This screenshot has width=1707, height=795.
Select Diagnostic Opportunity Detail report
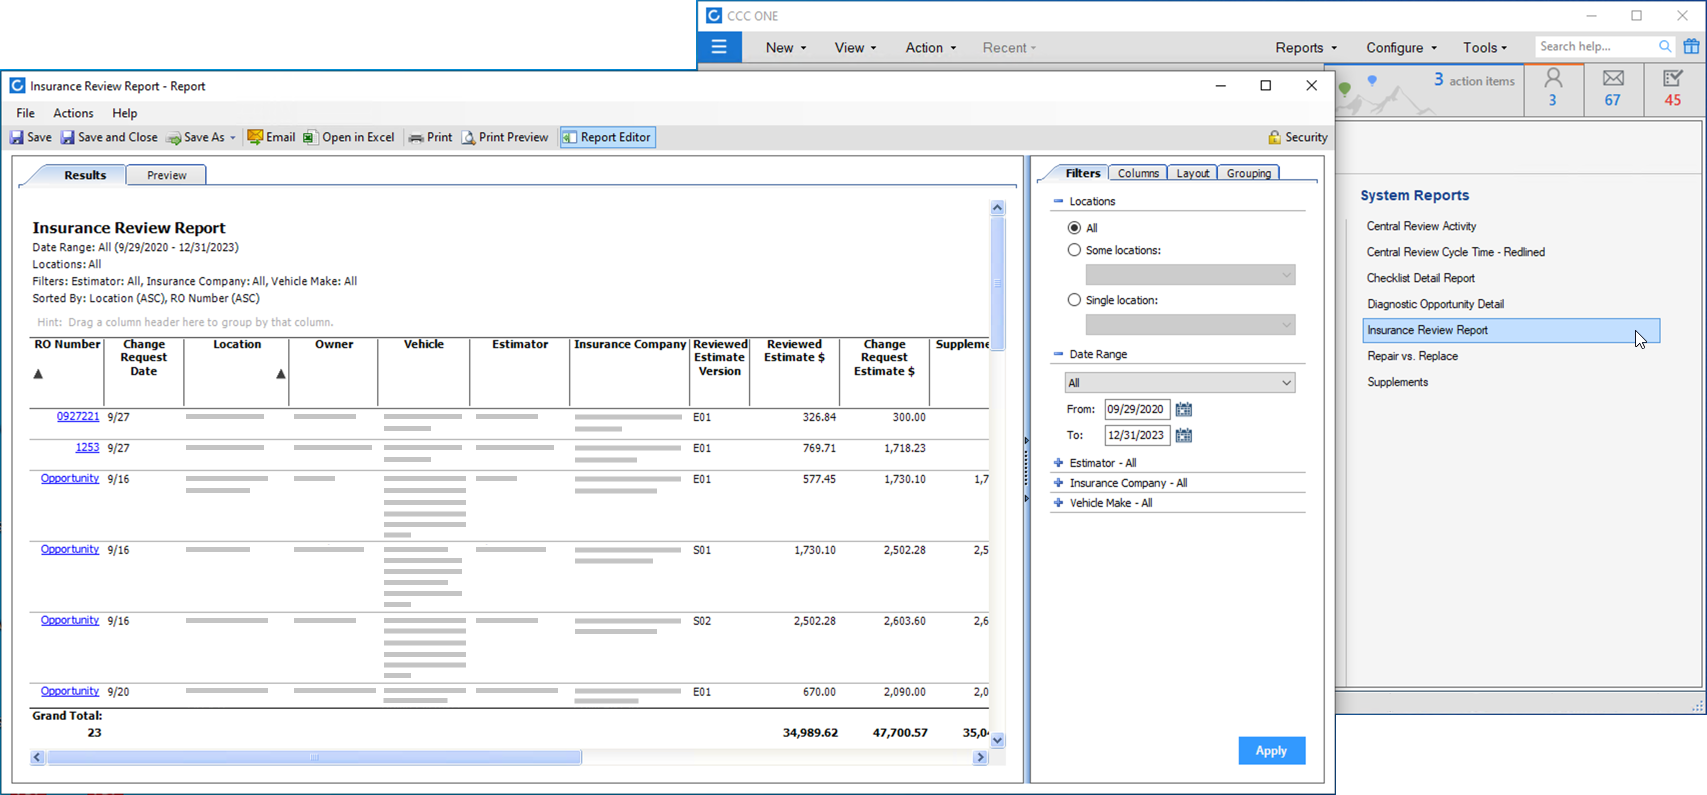tap(1435, 304)
